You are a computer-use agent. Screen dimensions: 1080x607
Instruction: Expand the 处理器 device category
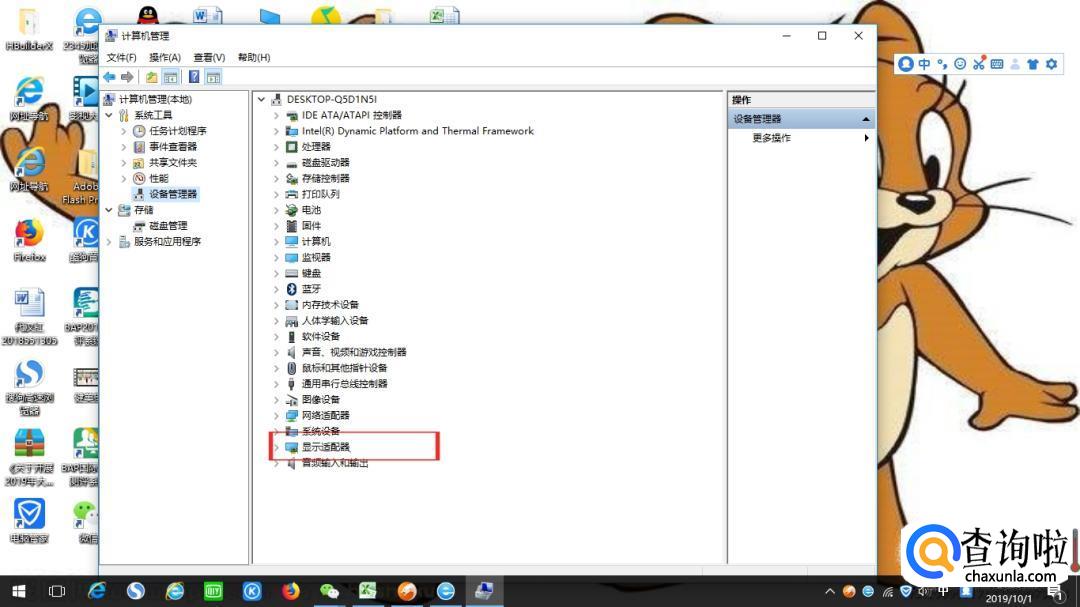[276, 147]
